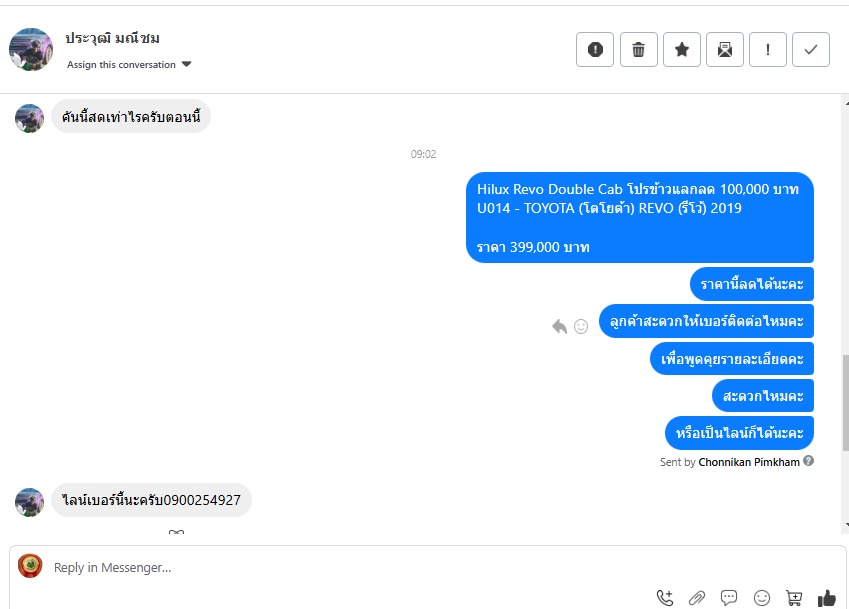Star this conversation as follow-up
Image resolution: width=849 pixels, height=609 pixels.
682,50
